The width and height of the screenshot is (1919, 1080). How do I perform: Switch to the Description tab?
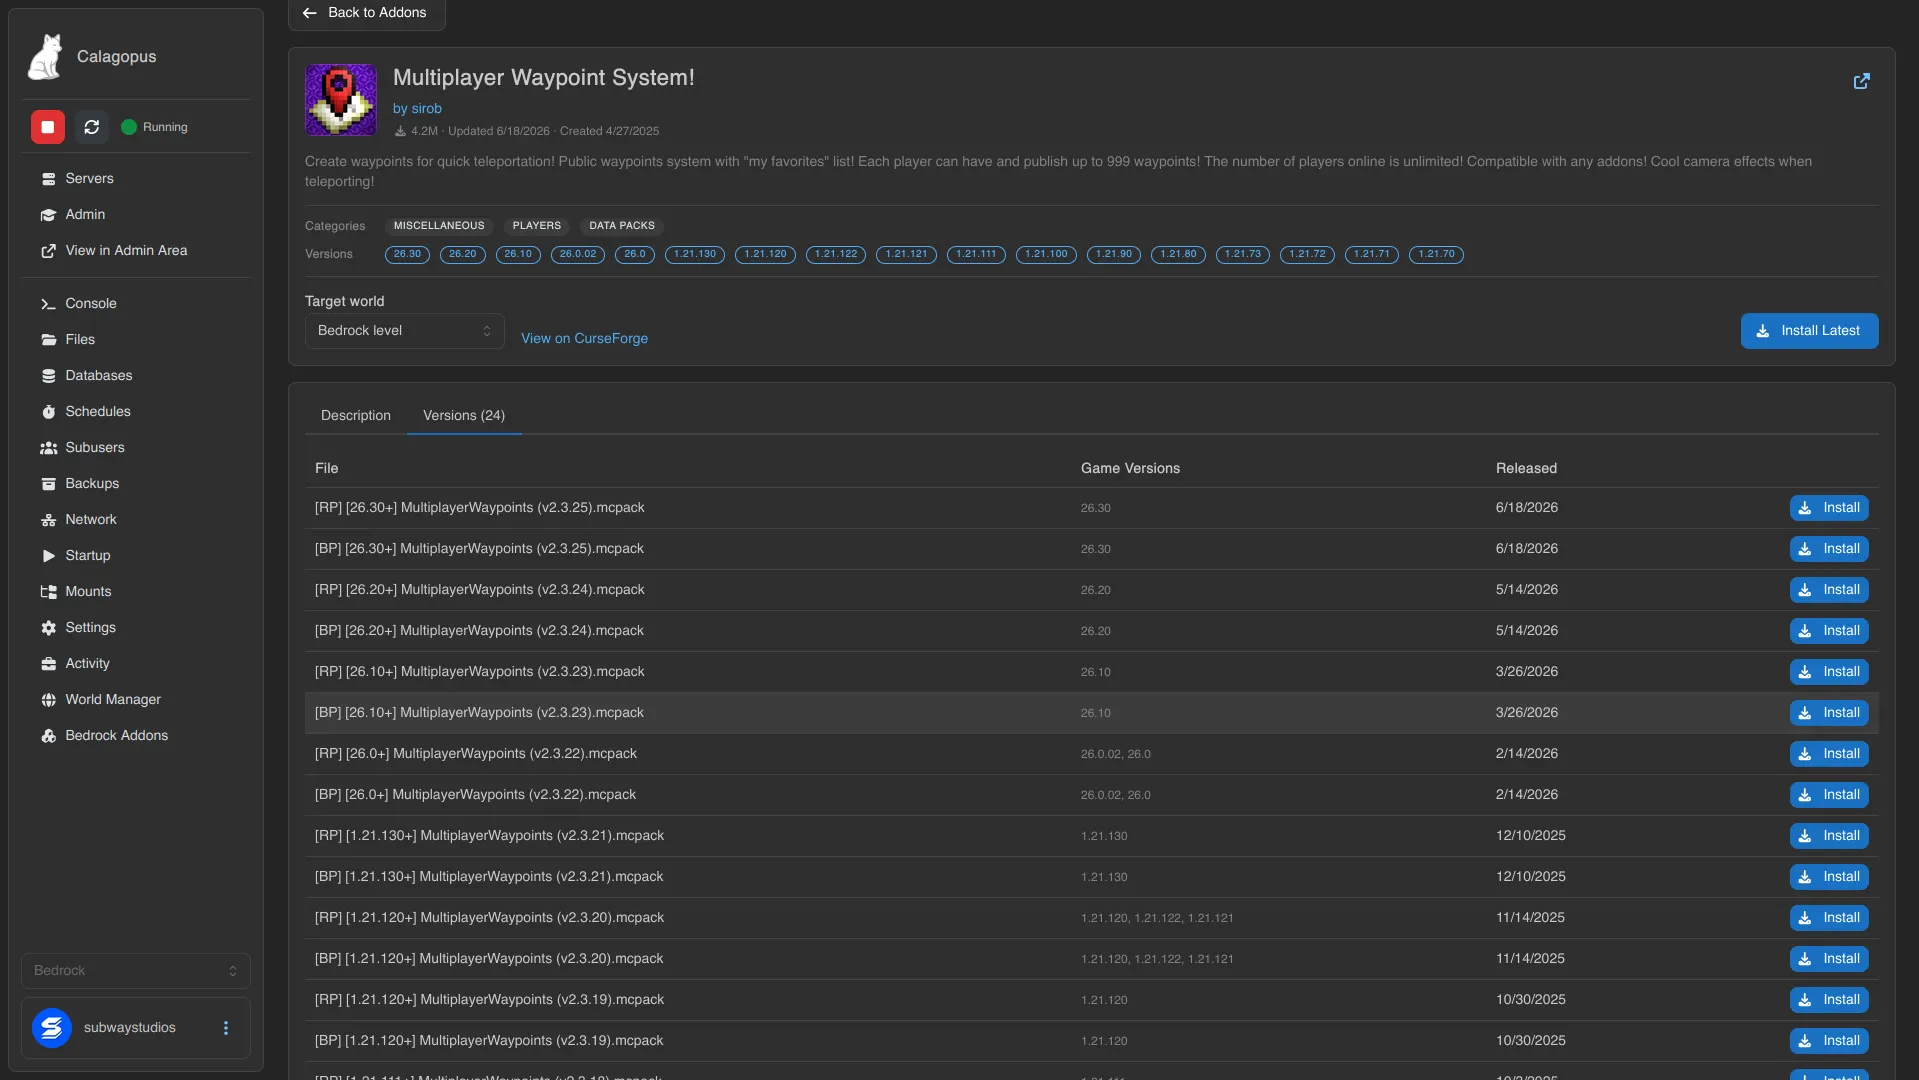coord(356,416)
